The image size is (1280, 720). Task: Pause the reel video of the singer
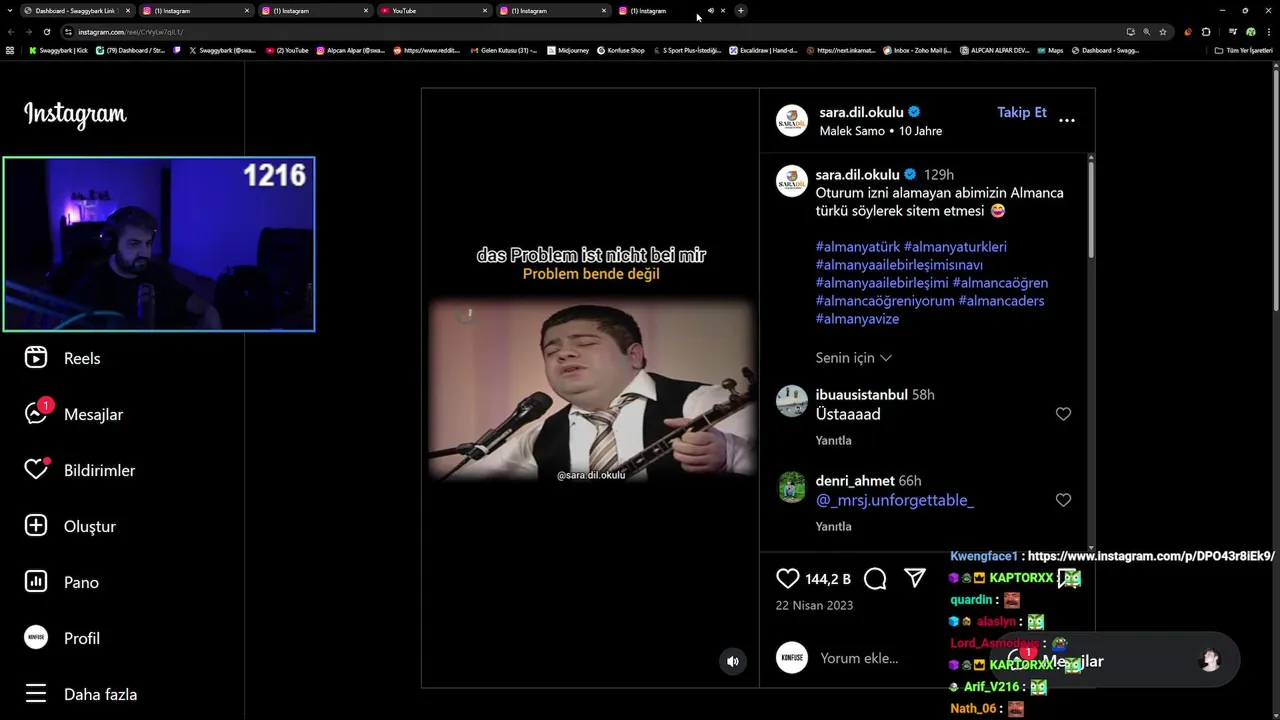pos(590,390)
